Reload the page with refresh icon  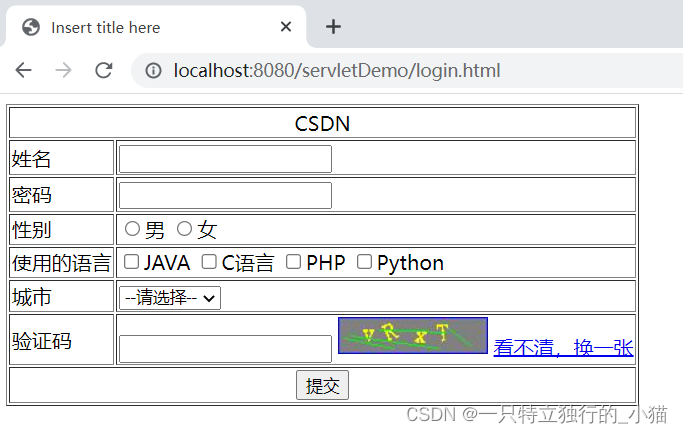(103, 70)
